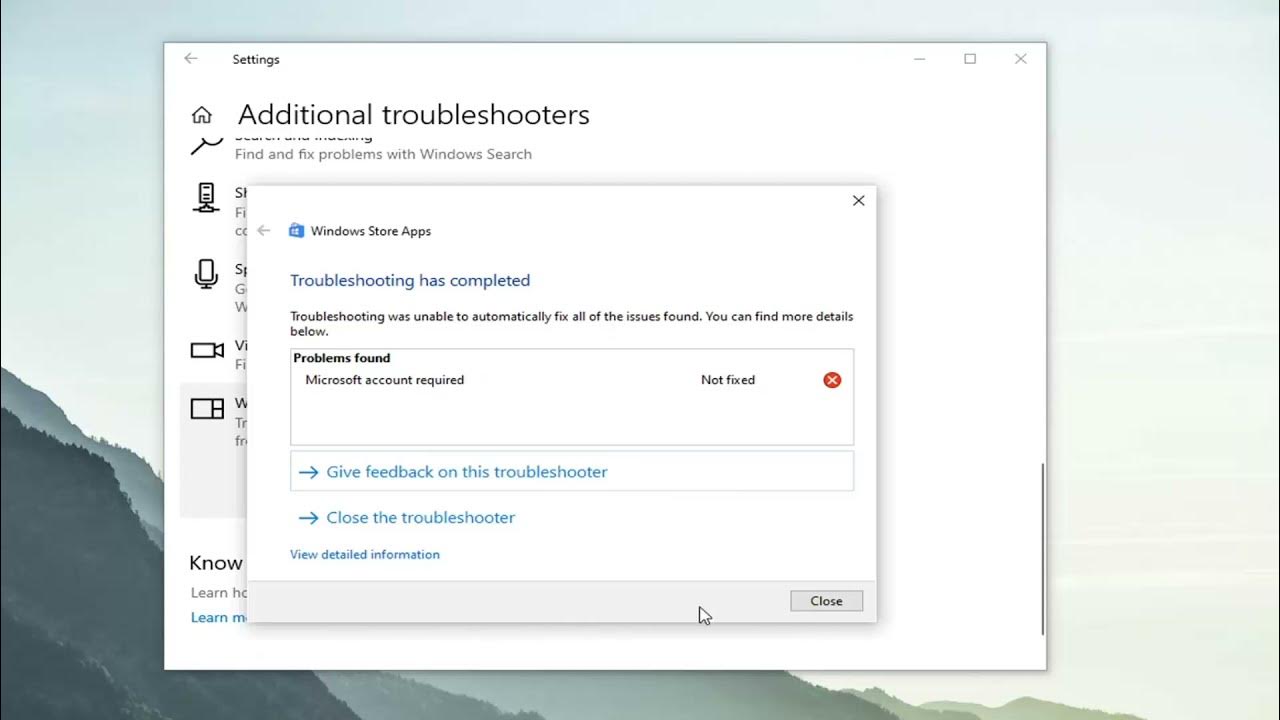The height and width of the screenshot is (720, 1280).
Task: Click the Shared Folders troubleshooter icon
Action: coord(206,198)
